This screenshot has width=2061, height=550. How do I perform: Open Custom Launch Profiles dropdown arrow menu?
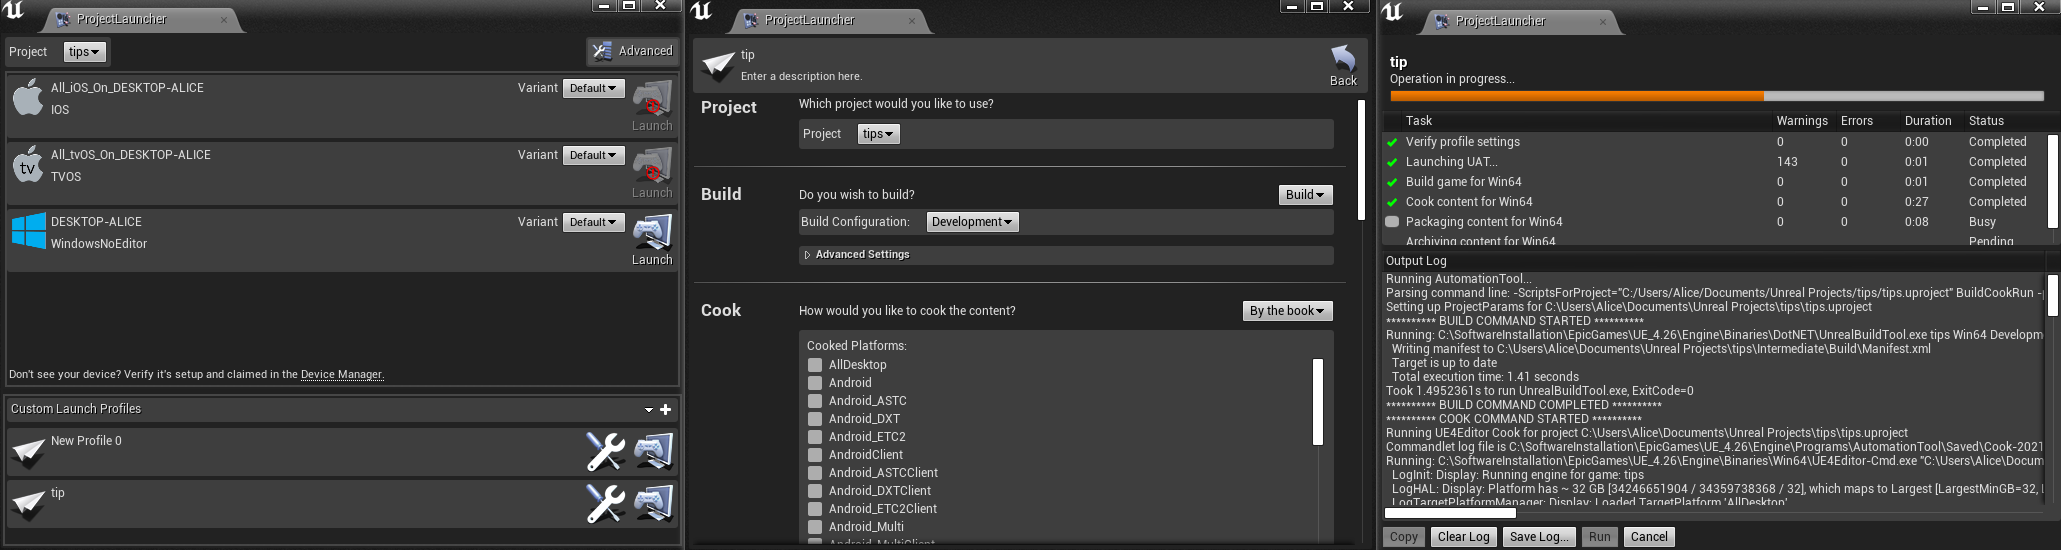[x=649, y=410]
